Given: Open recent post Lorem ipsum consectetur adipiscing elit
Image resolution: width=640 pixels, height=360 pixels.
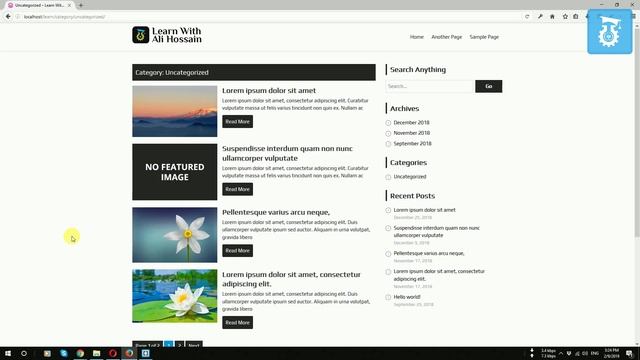Looking at the screenshot, I should (x=439, y=275).
